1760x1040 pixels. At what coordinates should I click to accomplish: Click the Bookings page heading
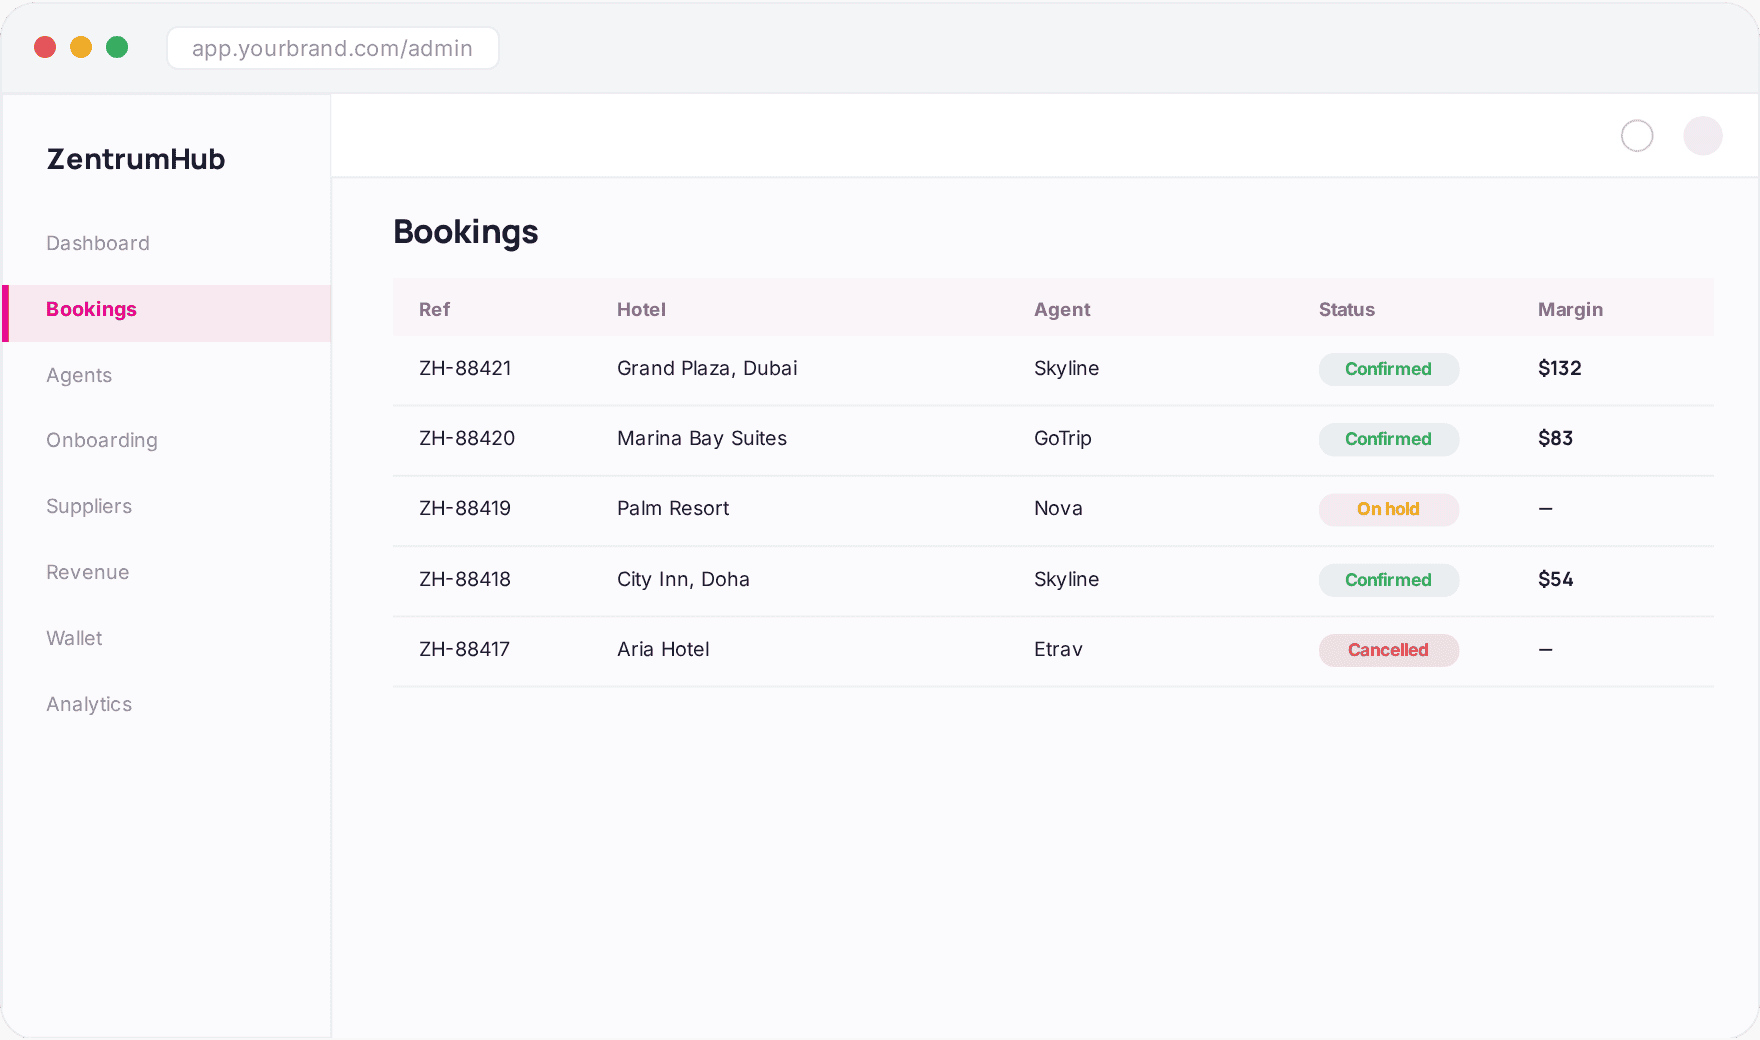click(466, 232)
